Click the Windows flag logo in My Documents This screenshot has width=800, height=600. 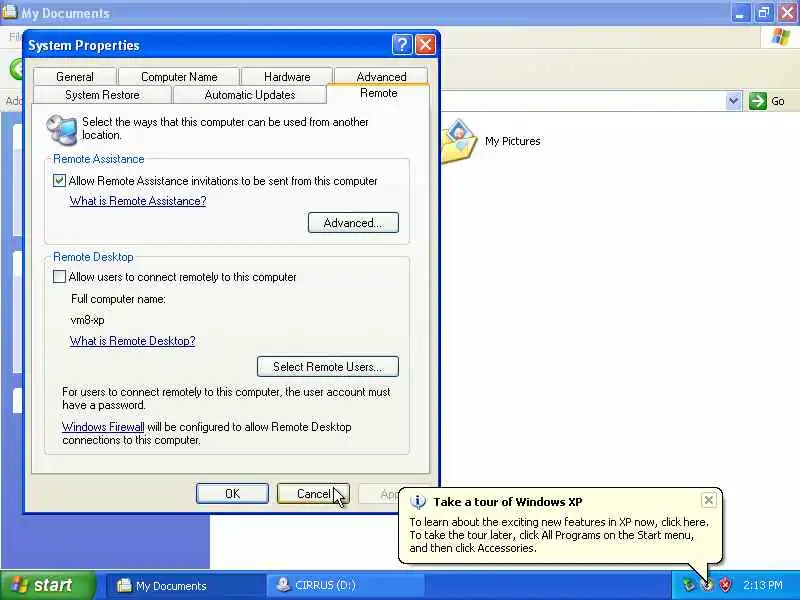coord(780,37)
